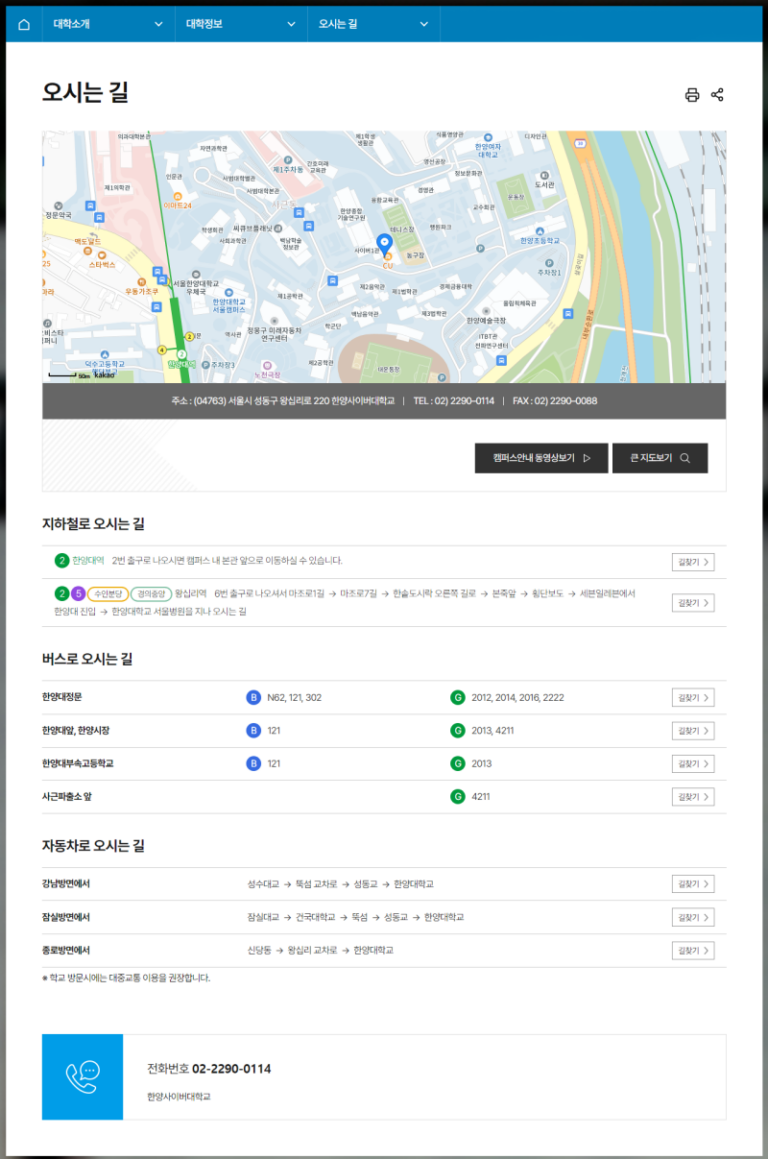Click the blue location pin on map
Image resolution: width=768 pixels, height=1159 pixels.
pos(383,244)
